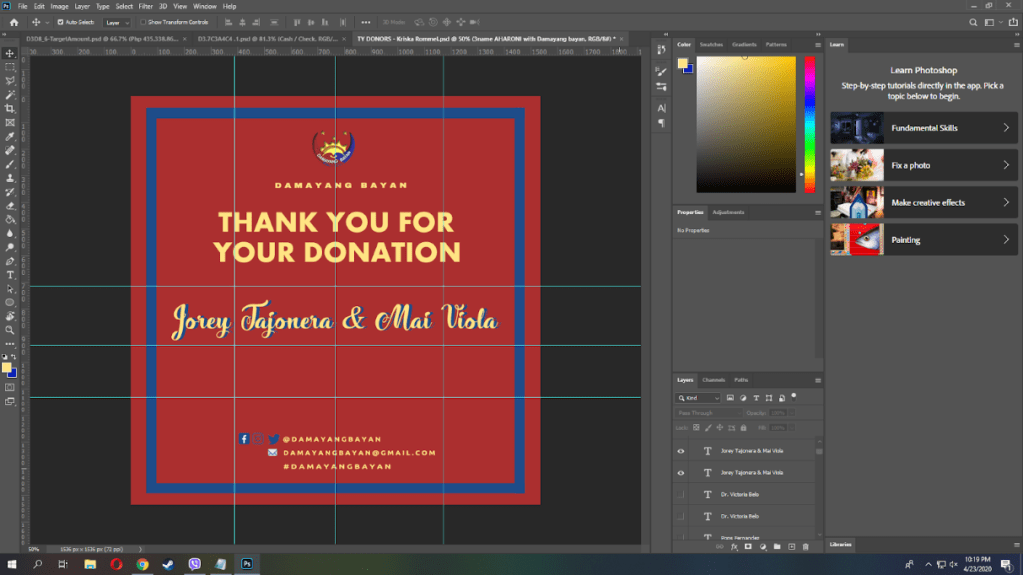Viewport: 1023px width, 575px height.
Task: Click the create new layer icon
Action: pos(791,547)
